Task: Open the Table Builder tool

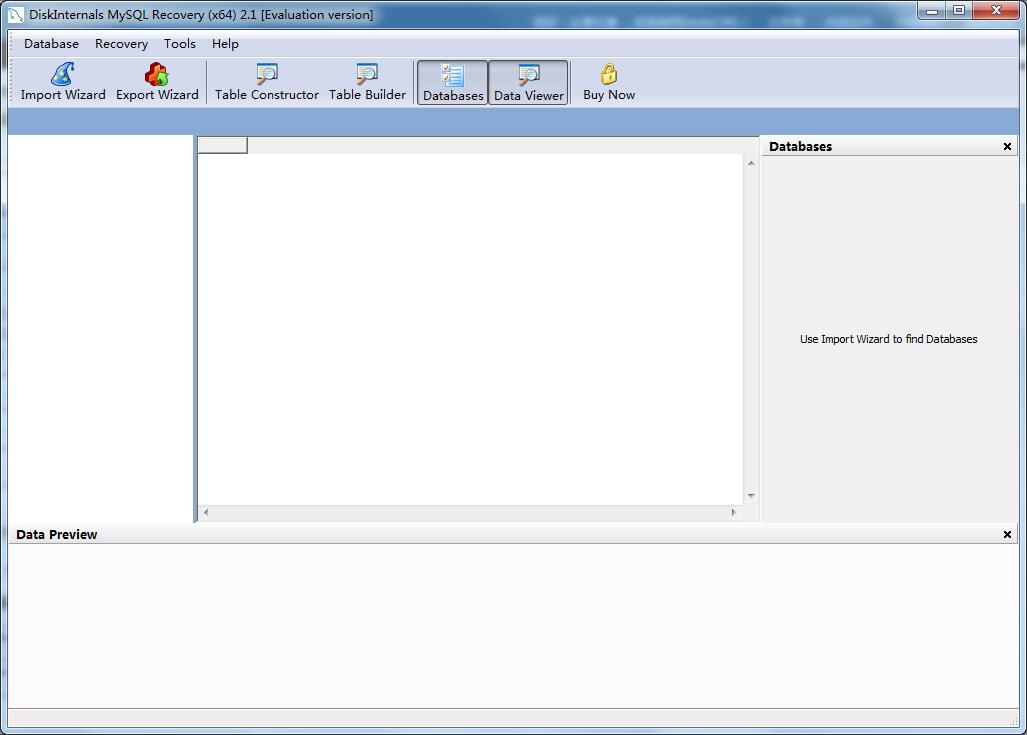Action: pos(367,82)
